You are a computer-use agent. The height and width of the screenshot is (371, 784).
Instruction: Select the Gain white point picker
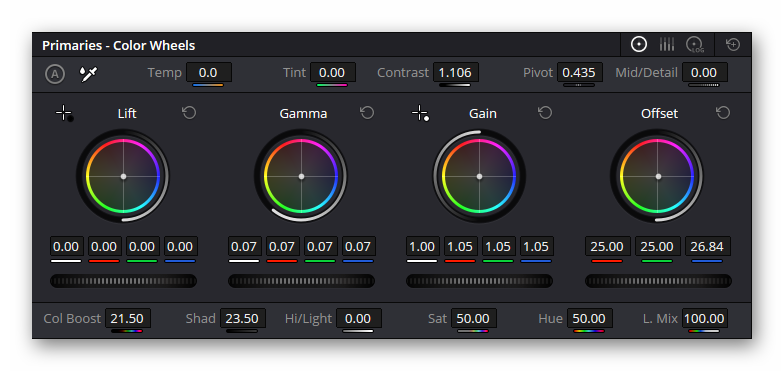coord(420,114)
